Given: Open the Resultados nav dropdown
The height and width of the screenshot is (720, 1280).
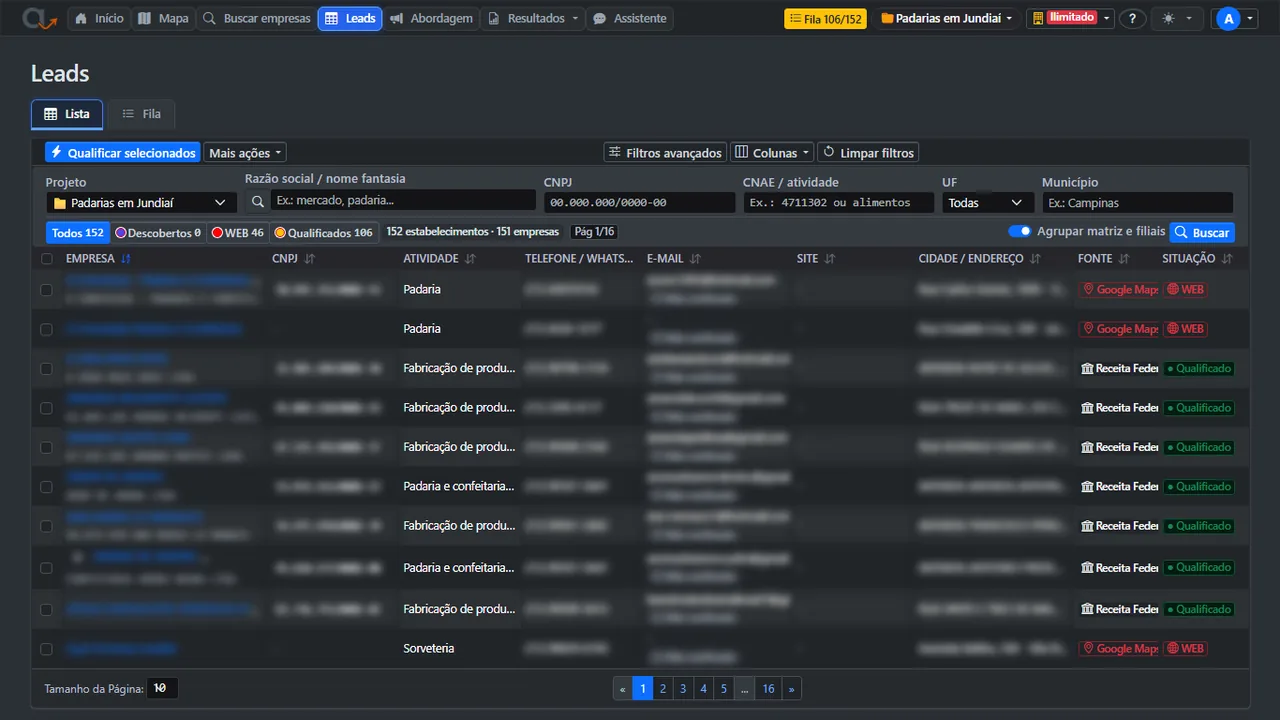Looking at the screenshot, I should [534, 19].
